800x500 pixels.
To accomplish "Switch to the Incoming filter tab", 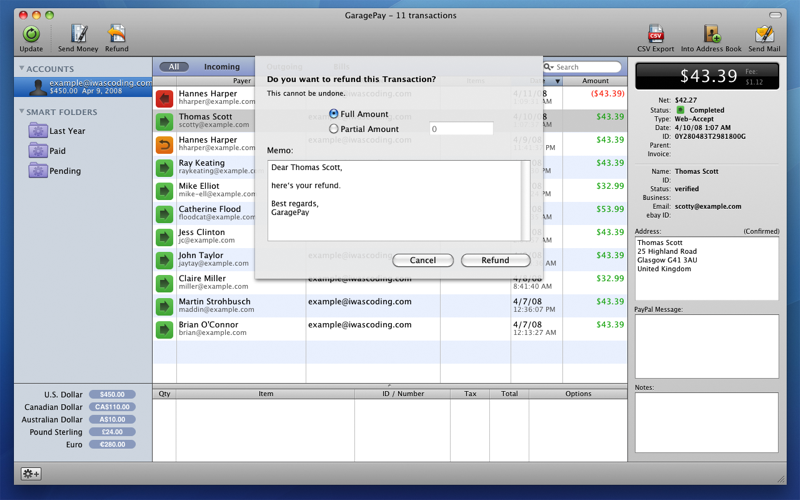I will click(221, 67).
